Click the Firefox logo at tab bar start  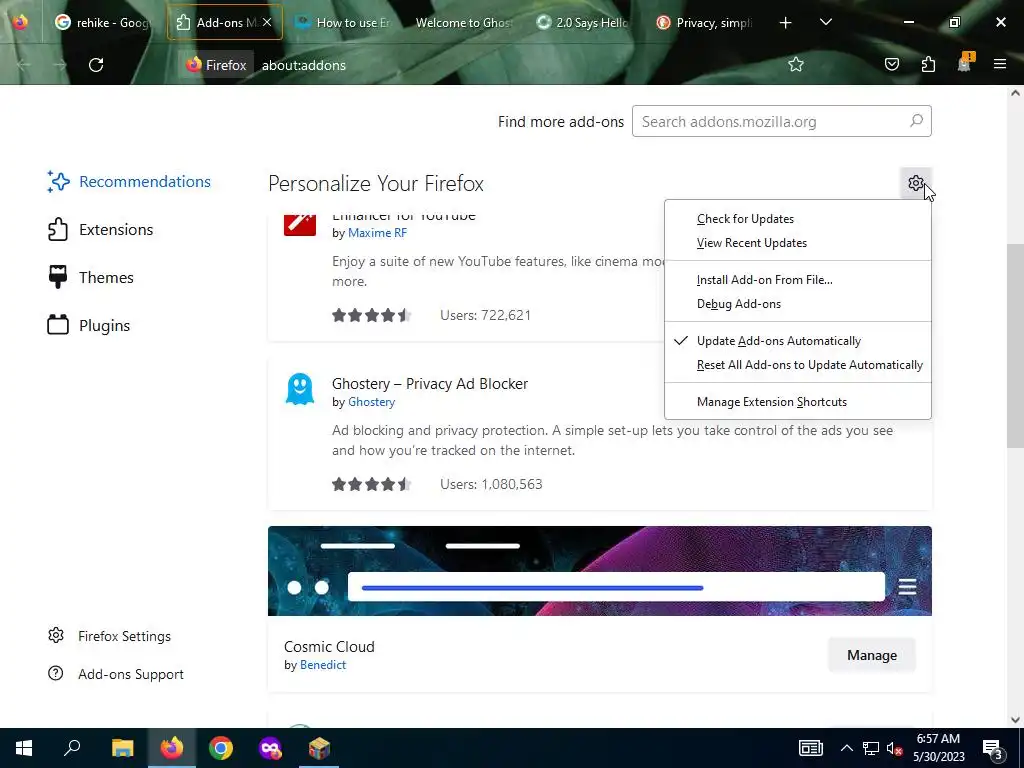click(20, 22)
